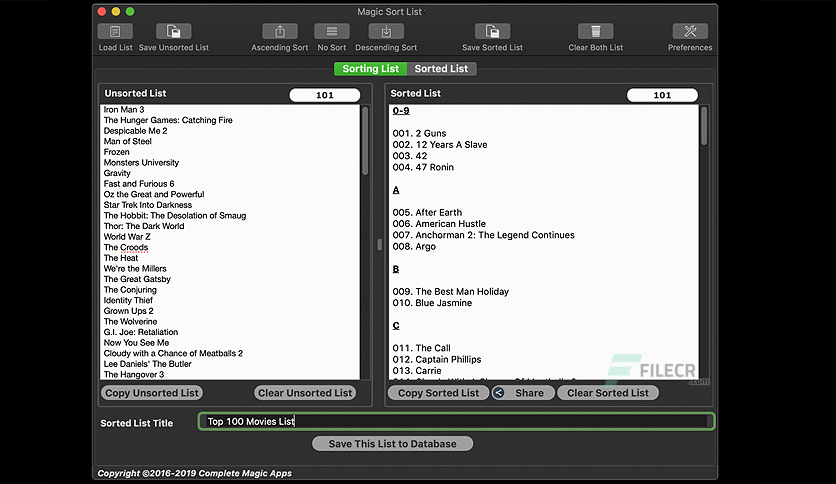Select 'Lee Daniels' The Butler' entry

click(x=147, y=364)
